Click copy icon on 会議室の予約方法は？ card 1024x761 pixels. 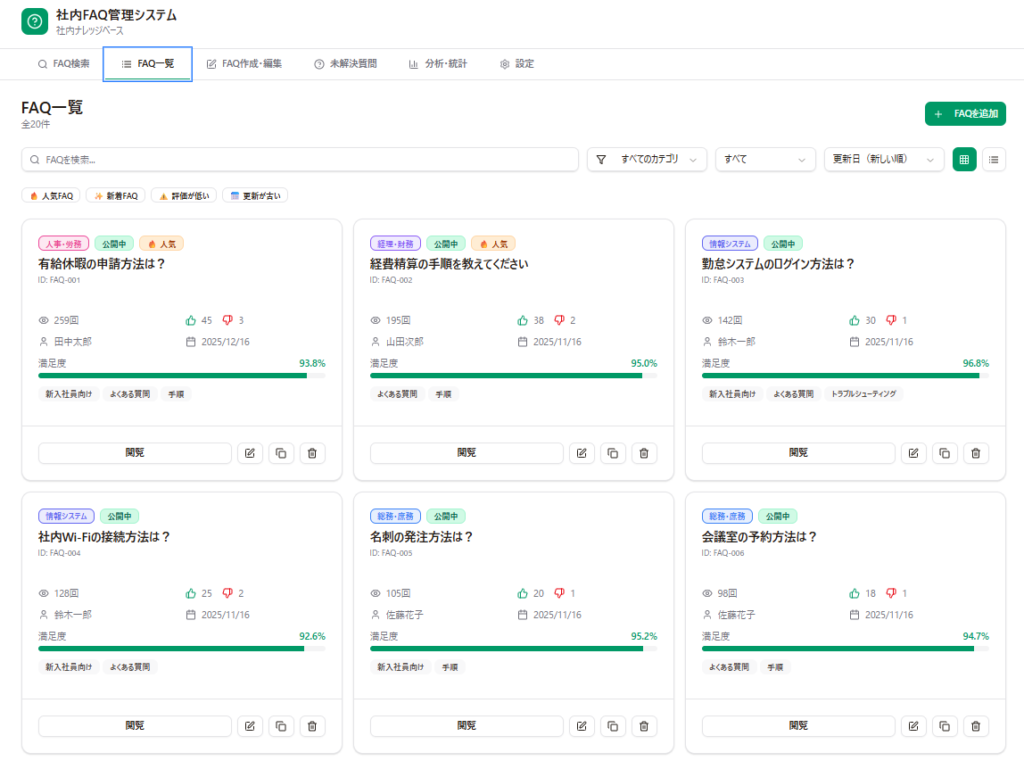pyautogui.click(x=944, y=726)
